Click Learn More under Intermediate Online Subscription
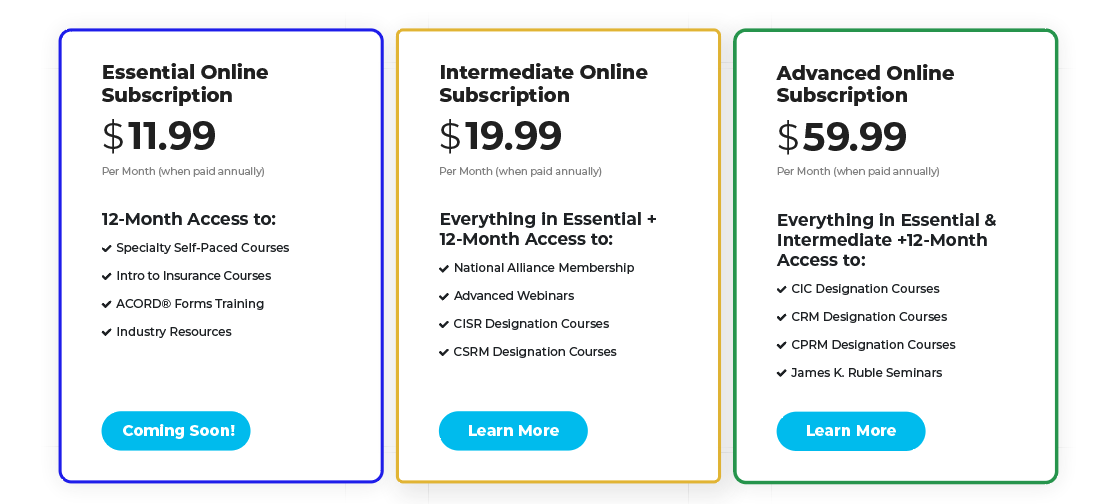Viewport: 1107px width, 504px height. tap(513, 431)
